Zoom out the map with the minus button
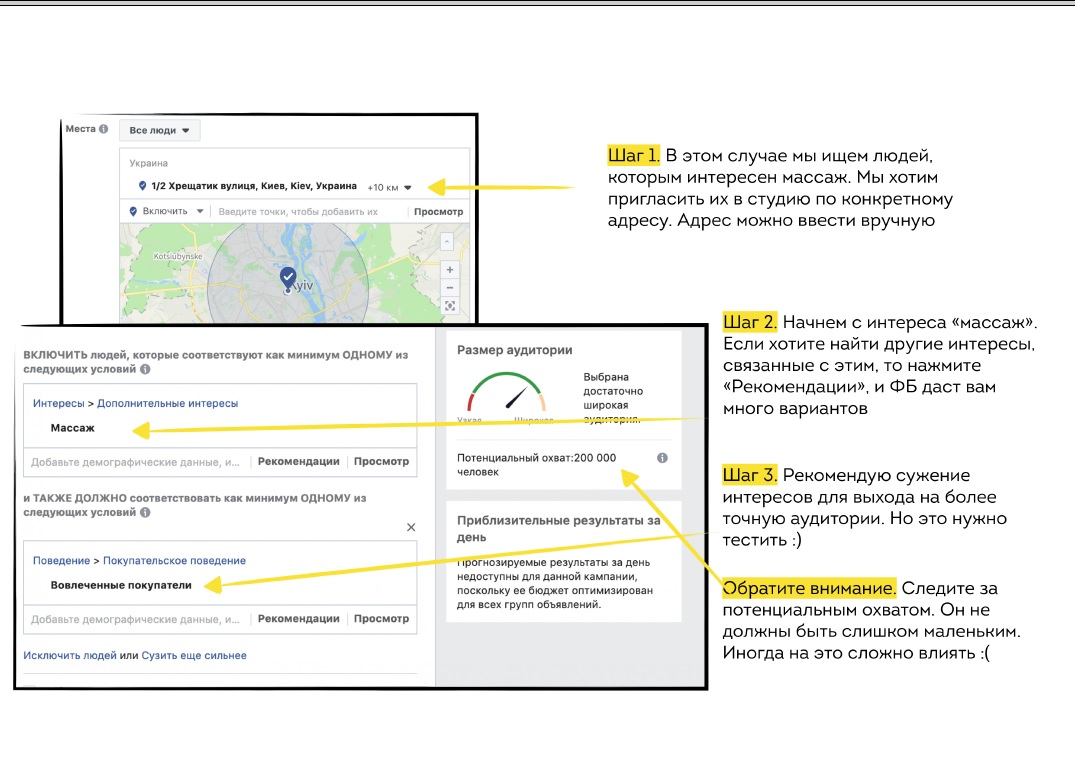The height and width of the screenshot is (757, 1075). [x=450, y=288]
